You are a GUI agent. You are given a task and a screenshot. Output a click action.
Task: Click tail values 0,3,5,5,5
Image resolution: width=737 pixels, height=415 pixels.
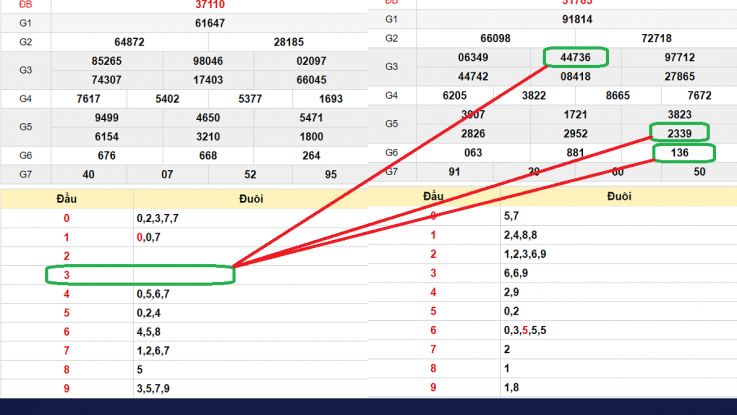click(x=525, y=330)
